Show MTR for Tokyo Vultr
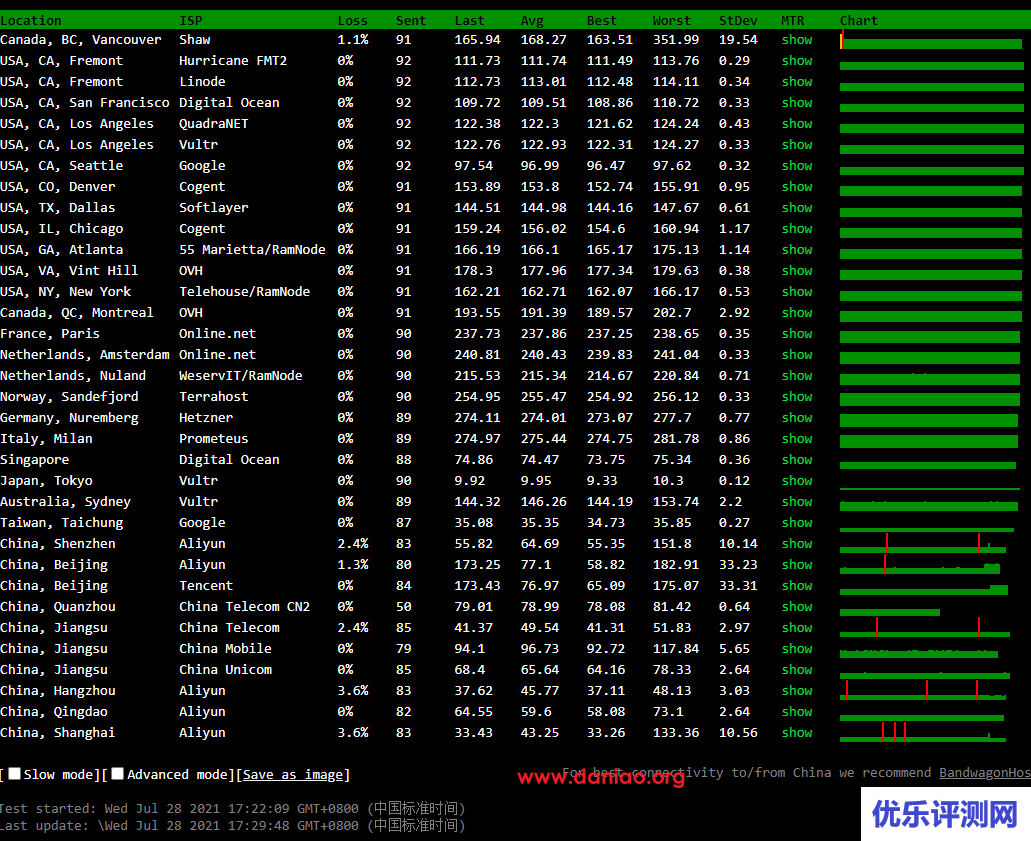 point(797,481)
